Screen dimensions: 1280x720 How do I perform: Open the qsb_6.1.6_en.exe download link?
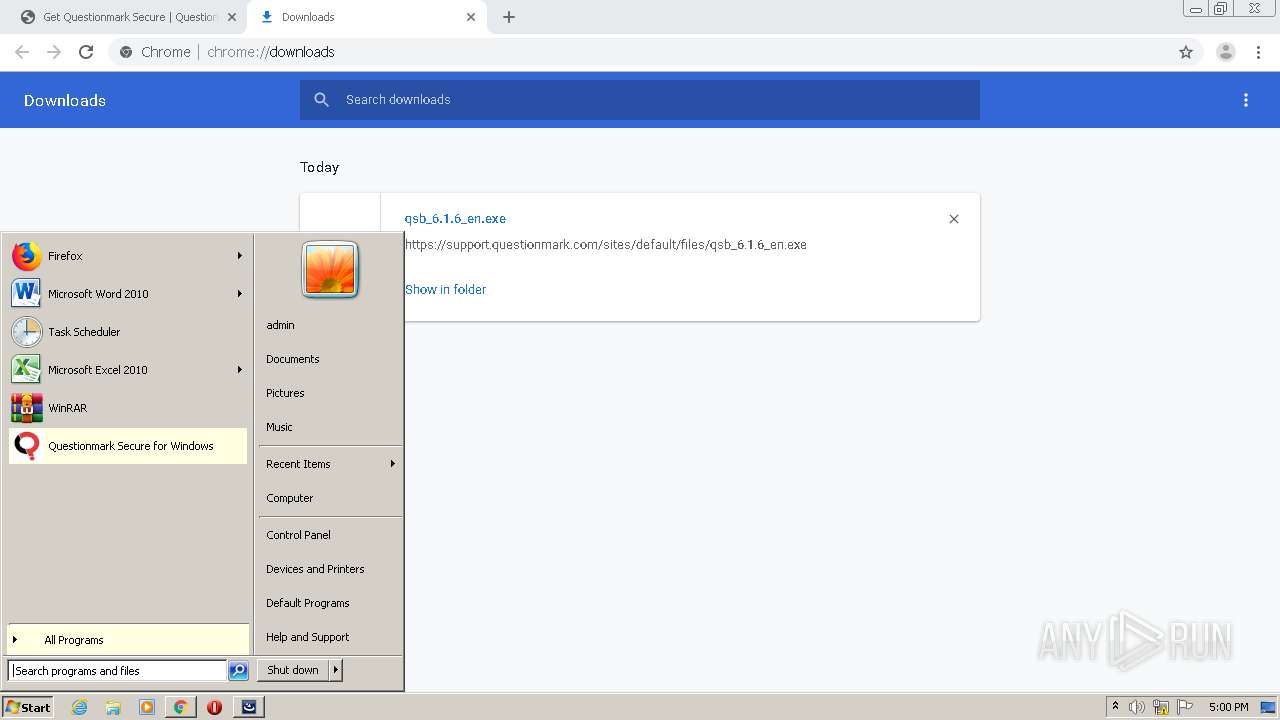pyautogui.click(x=455, y=219)
